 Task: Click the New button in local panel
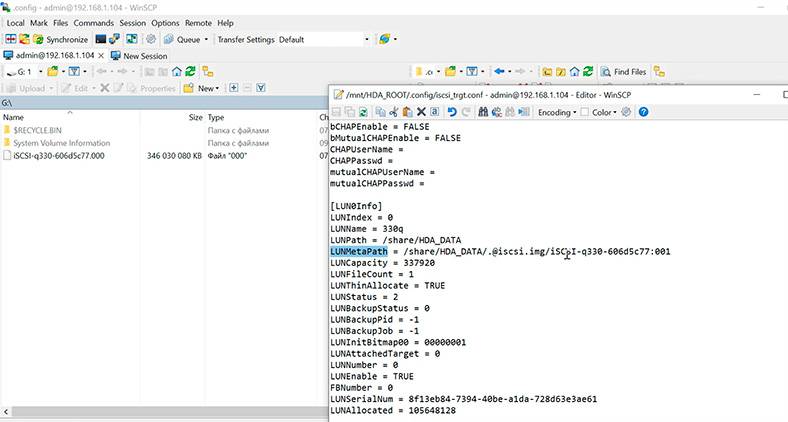(x=202, y=88)
